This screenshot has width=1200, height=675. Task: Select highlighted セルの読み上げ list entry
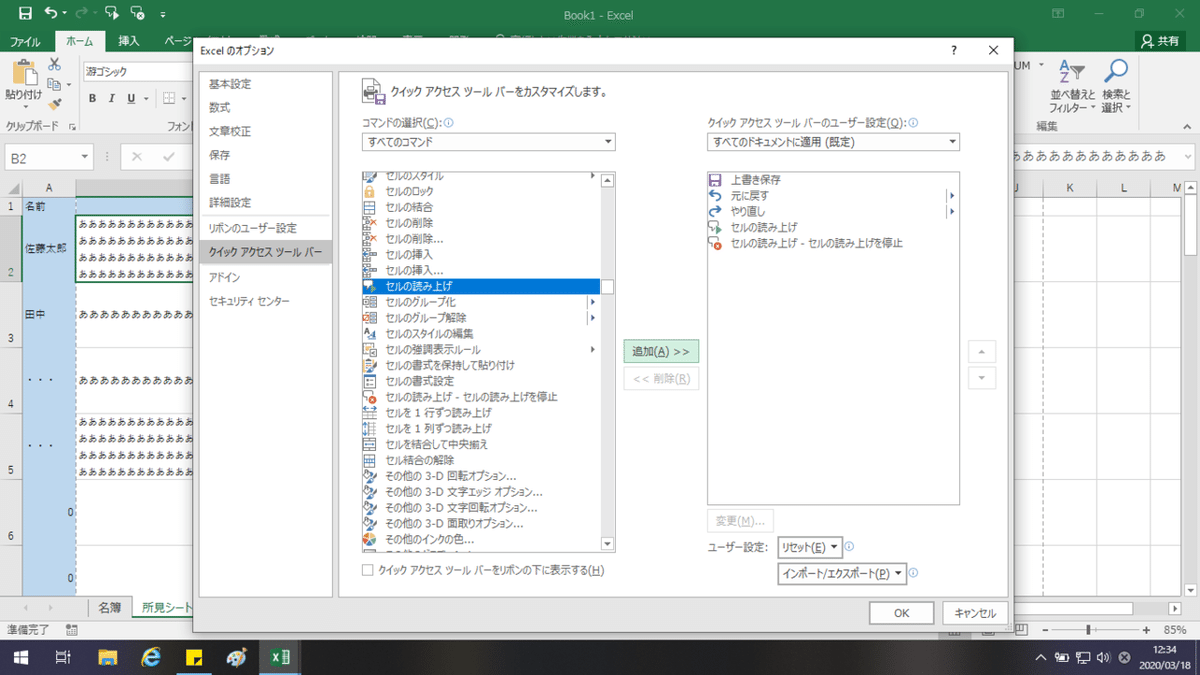480,286
